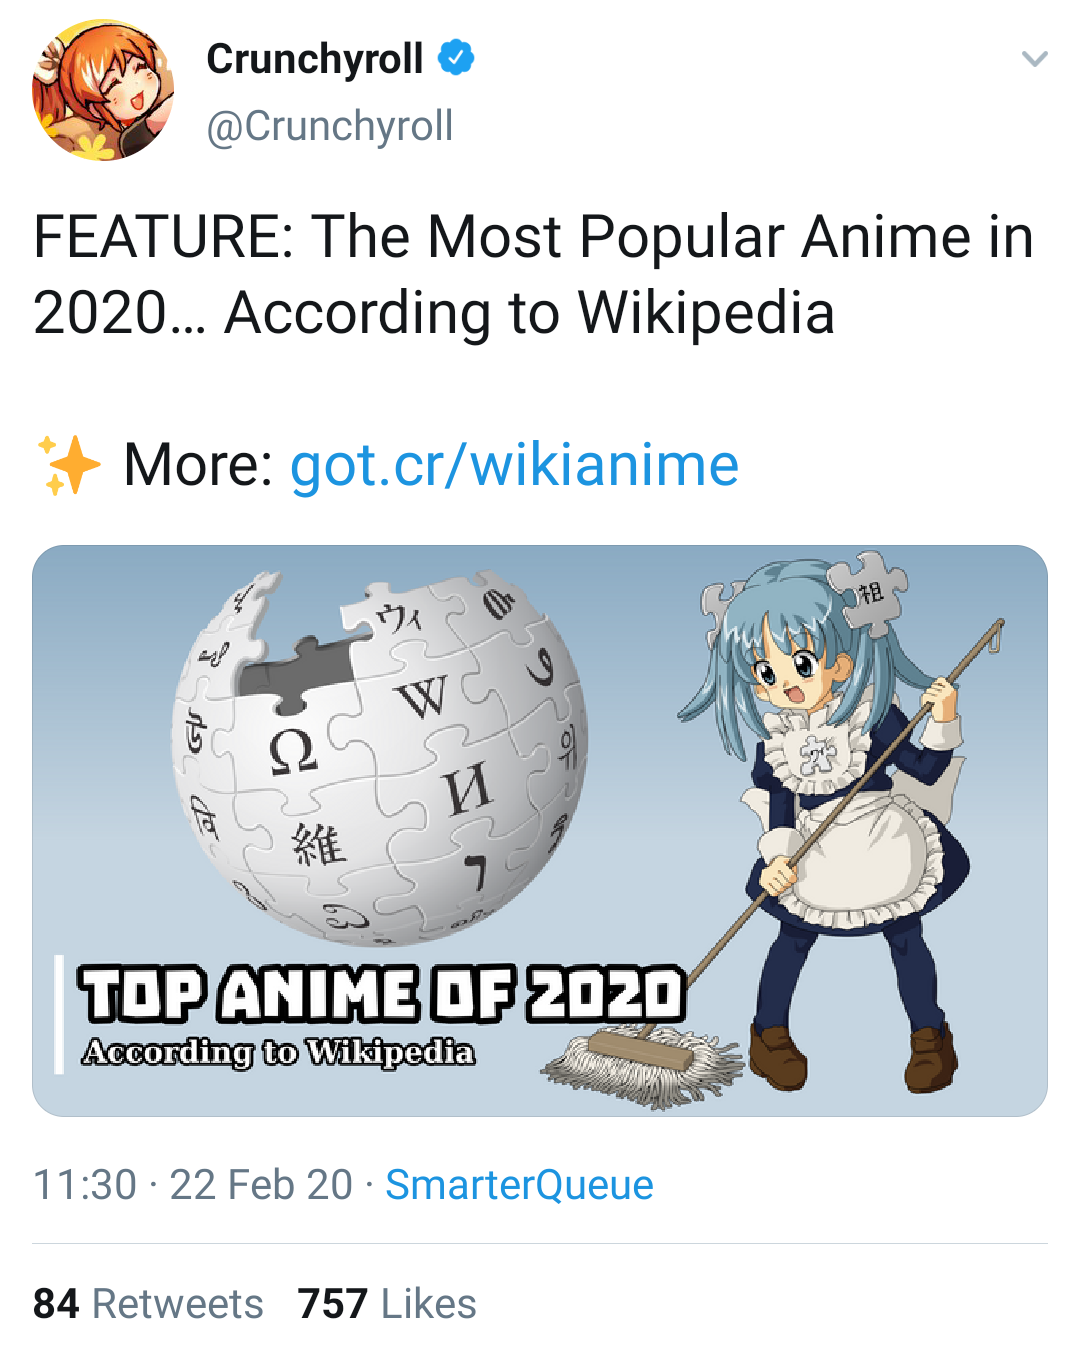This screenshot has width=1080, height=1350.
Task: Open the Wikipedia puzzle globe image
Action: (x=380, y=755)
